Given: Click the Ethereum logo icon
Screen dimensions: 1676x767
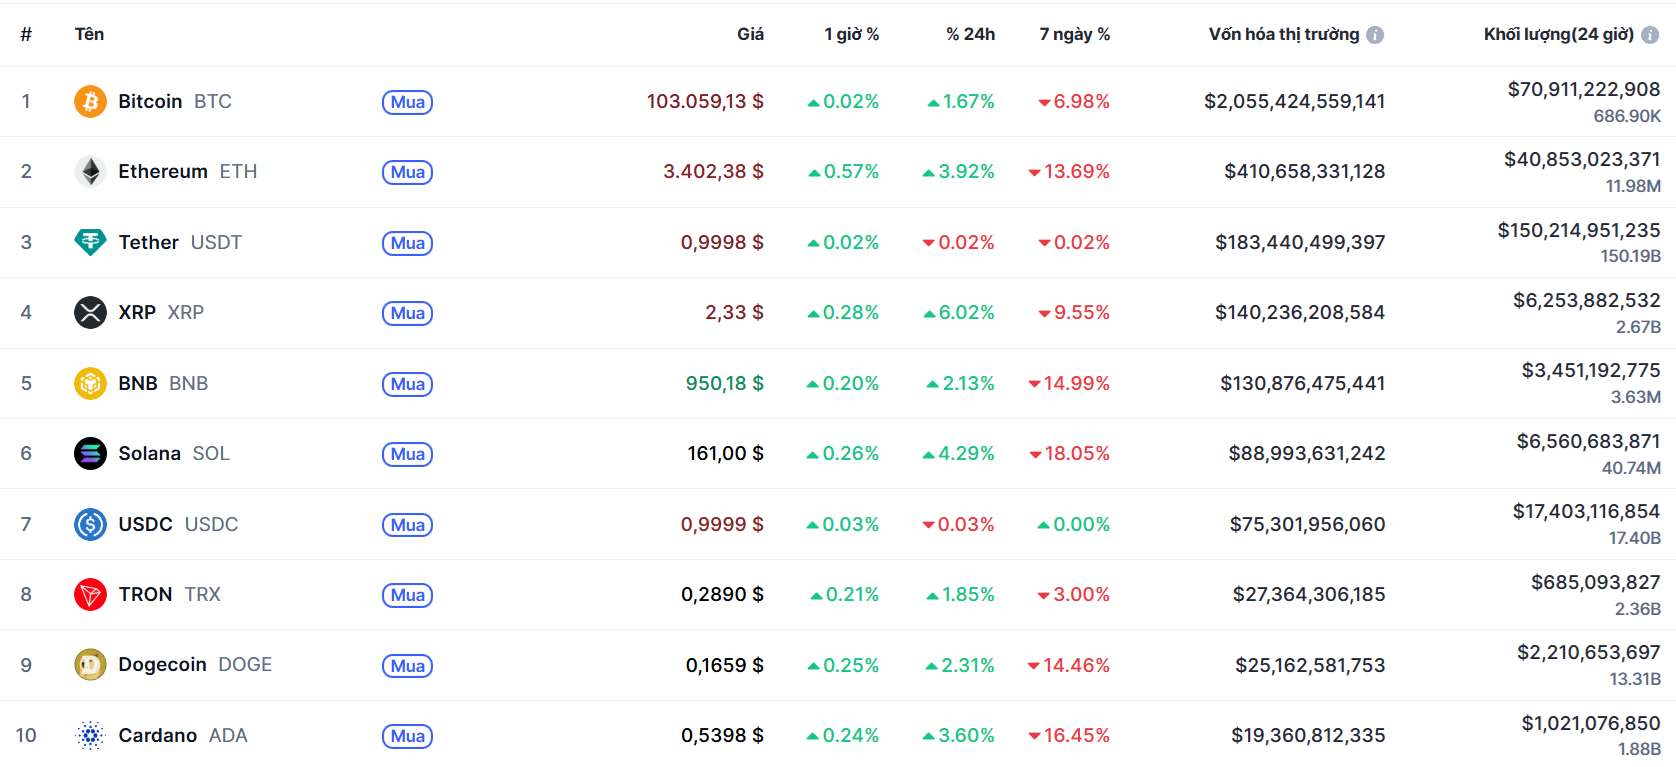Looking at the screenshot, I should point(90,171).
